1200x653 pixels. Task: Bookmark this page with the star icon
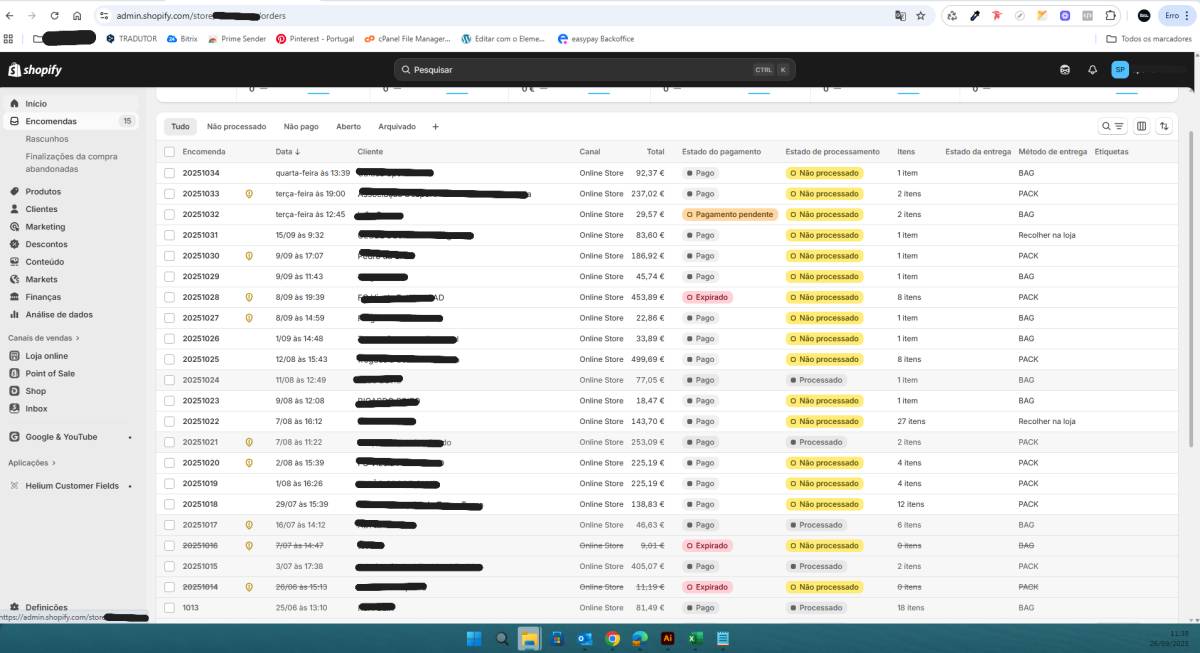[x=920, y=16]
